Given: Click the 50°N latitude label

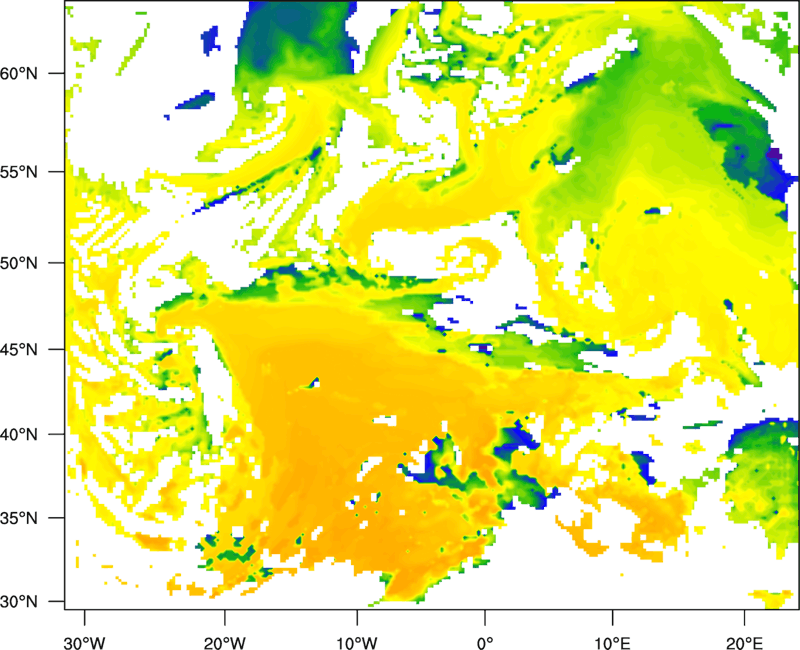Looking at the screenshot, I should [x=19, y=263].
